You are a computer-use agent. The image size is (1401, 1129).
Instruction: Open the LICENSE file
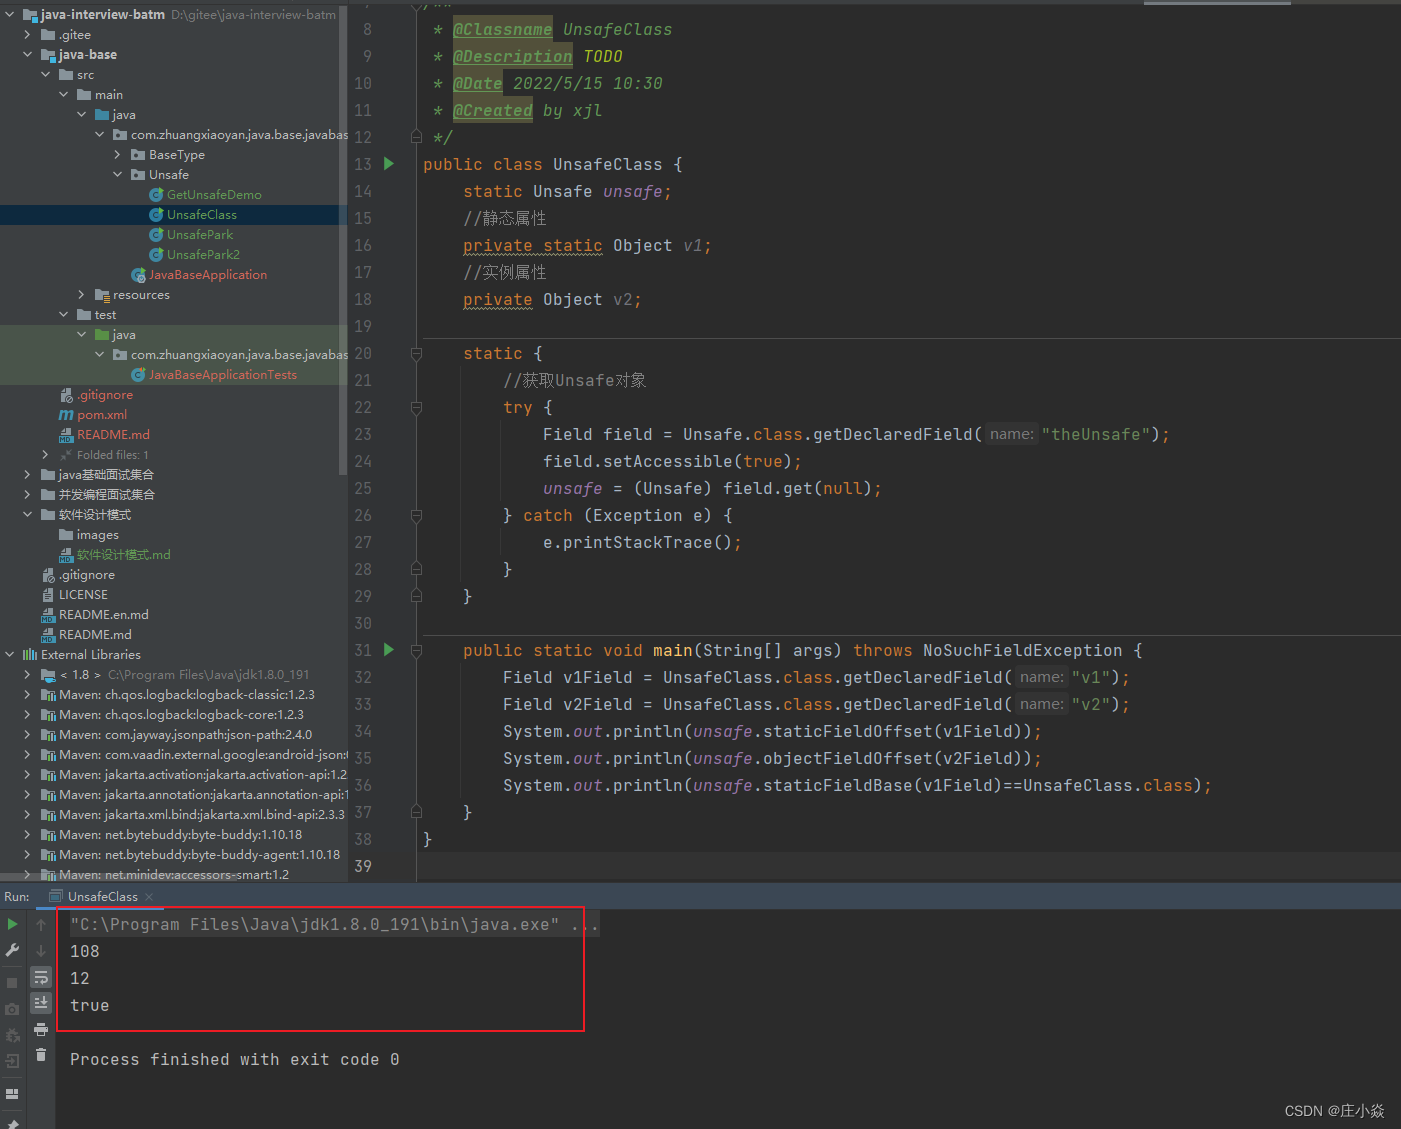[x=83, y=595]
